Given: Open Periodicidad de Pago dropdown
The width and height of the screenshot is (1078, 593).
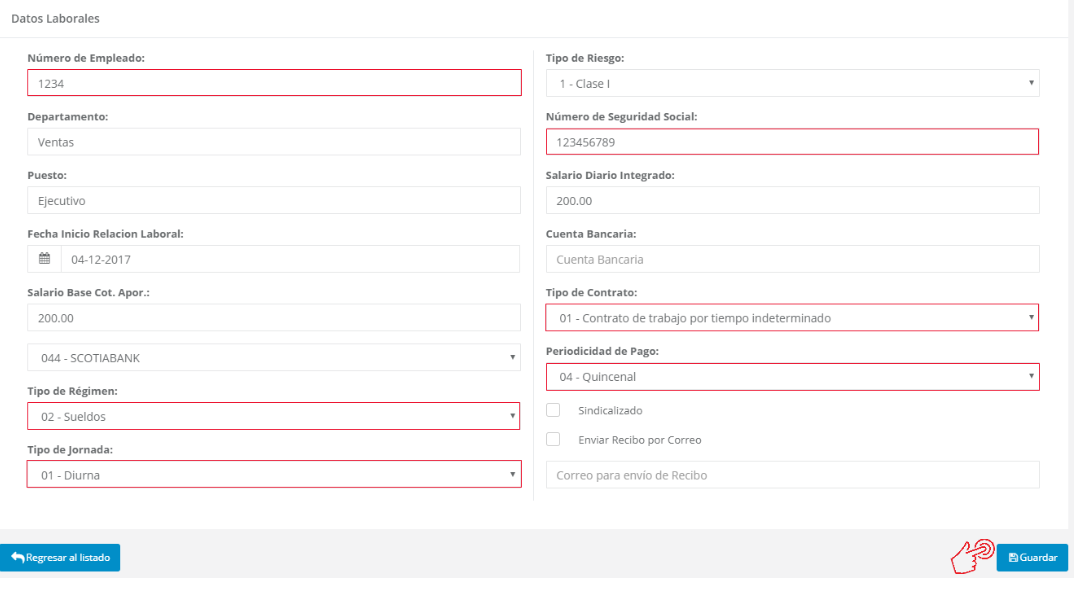Looking at the screenshot, I should coord(792,377).
